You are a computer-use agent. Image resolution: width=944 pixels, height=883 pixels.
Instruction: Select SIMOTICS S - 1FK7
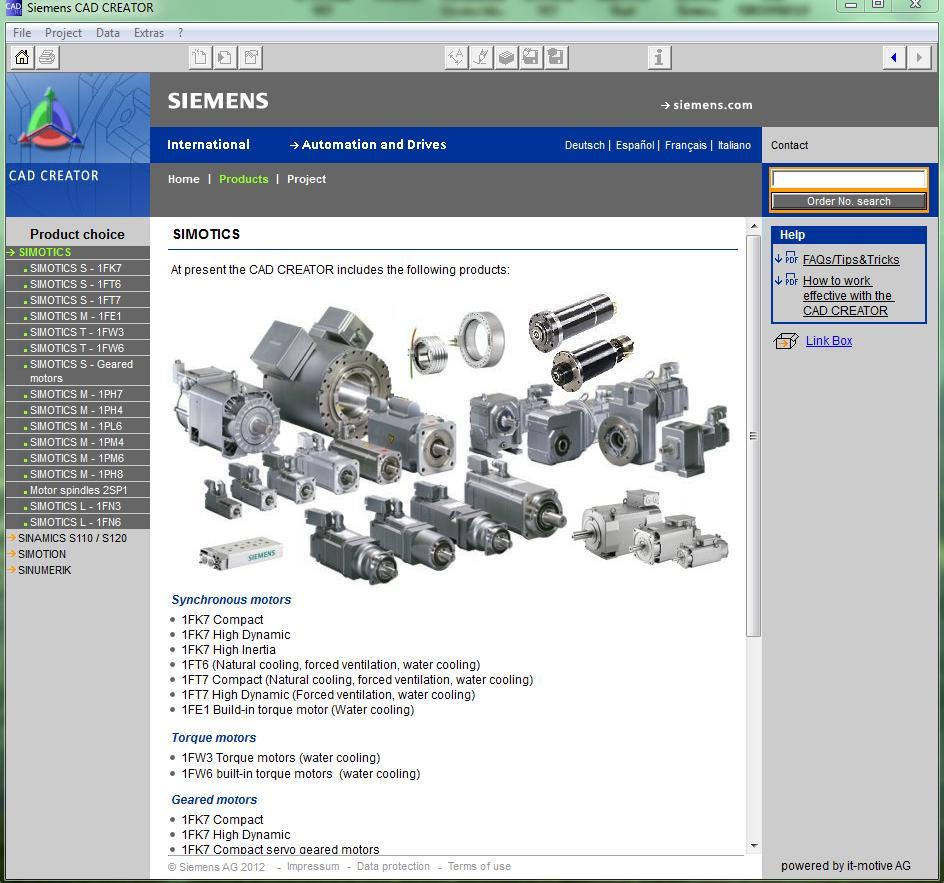[78, 268]
